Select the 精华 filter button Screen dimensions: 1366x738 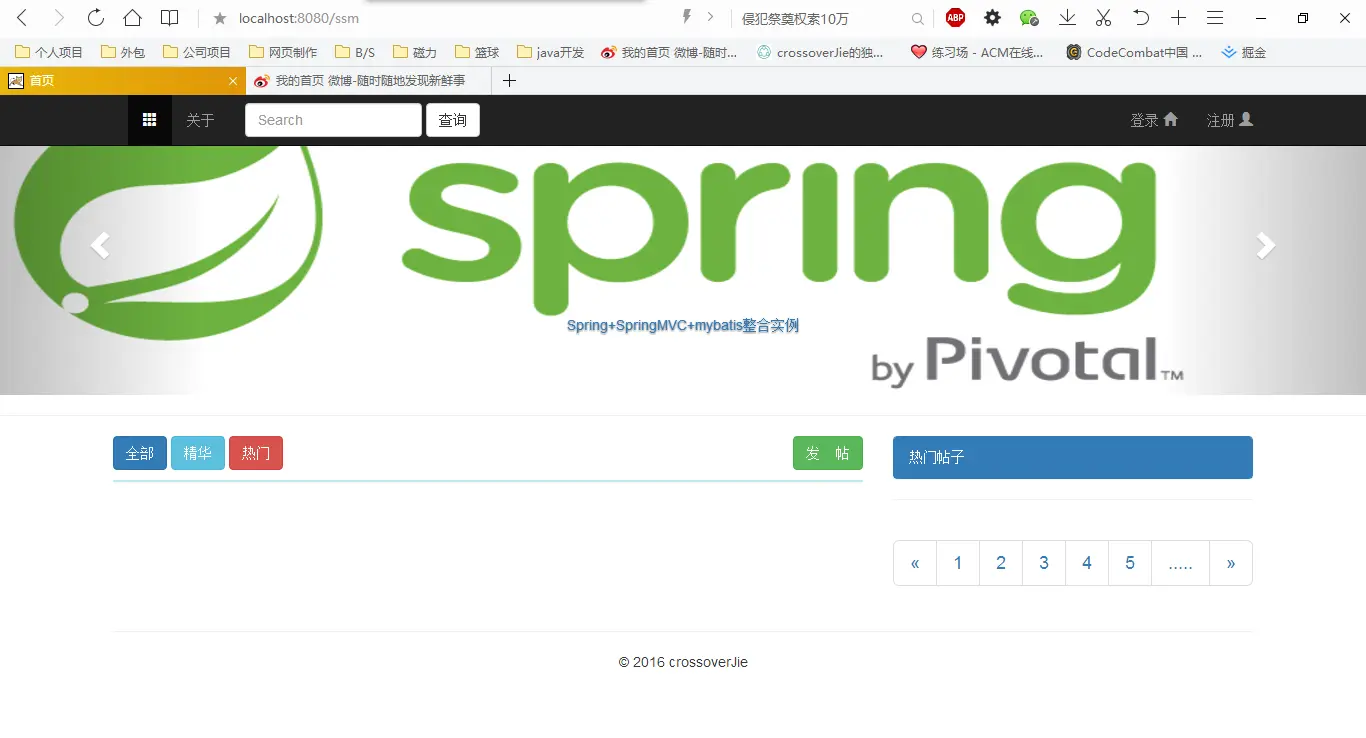tap(198, 453)
